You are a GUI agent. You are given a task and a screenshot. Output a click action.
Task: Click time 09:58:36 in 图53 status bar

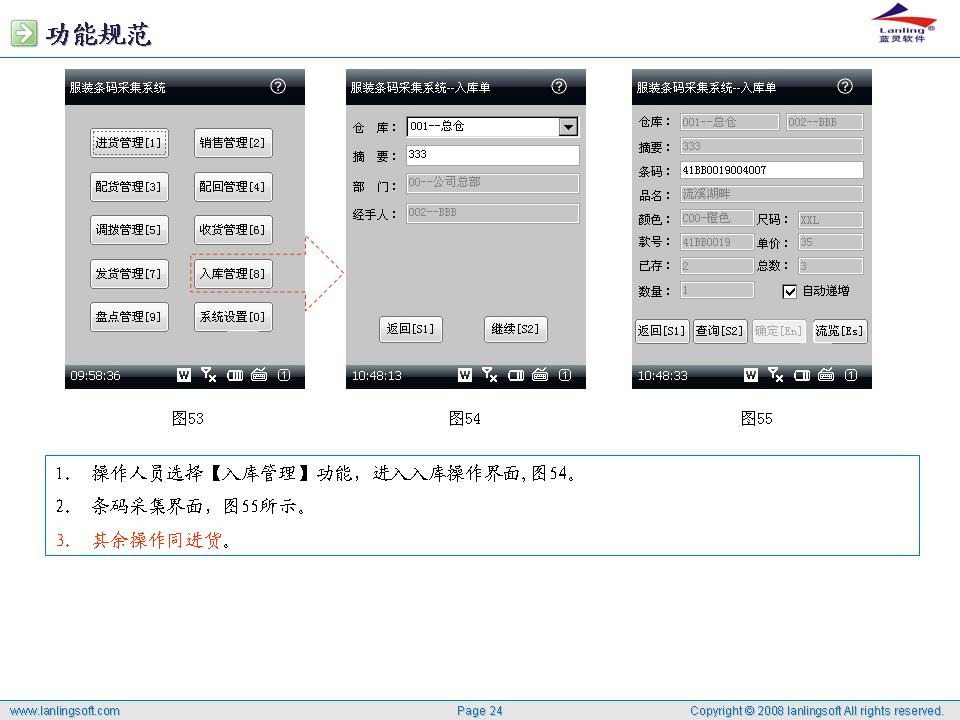[x=96, y=375]
